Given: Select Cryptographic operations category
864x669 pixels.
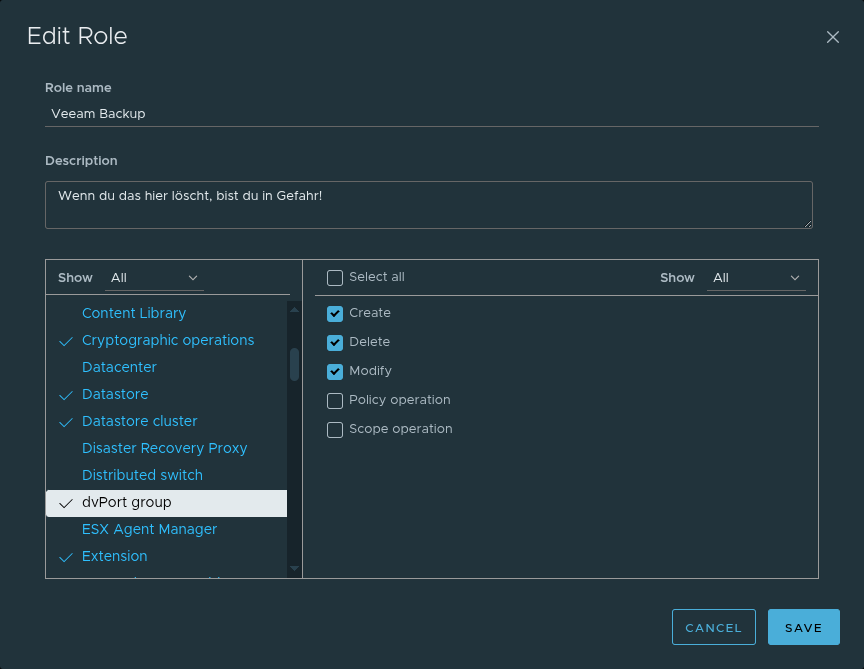Looking at the screenshot, I should pos(168,340).
